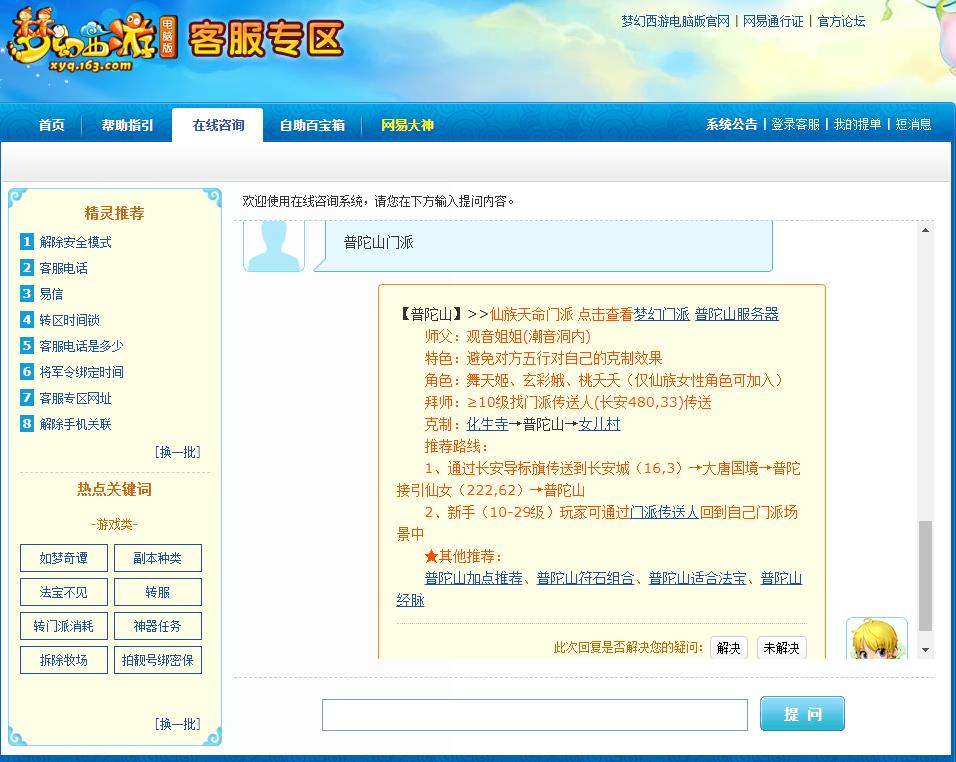The width and height of the screenshot is (956, 762).
Task: Click the blank user avatar beside the question
Action: click(x=273, y=245)
